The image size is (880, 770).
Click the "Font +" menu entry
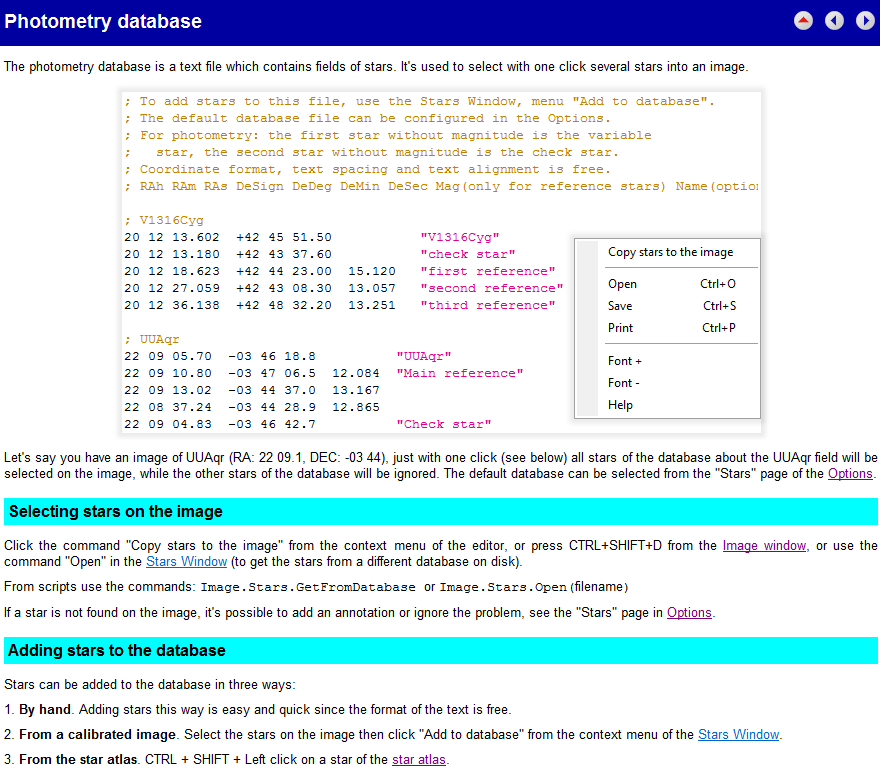[x=625, y=361]
